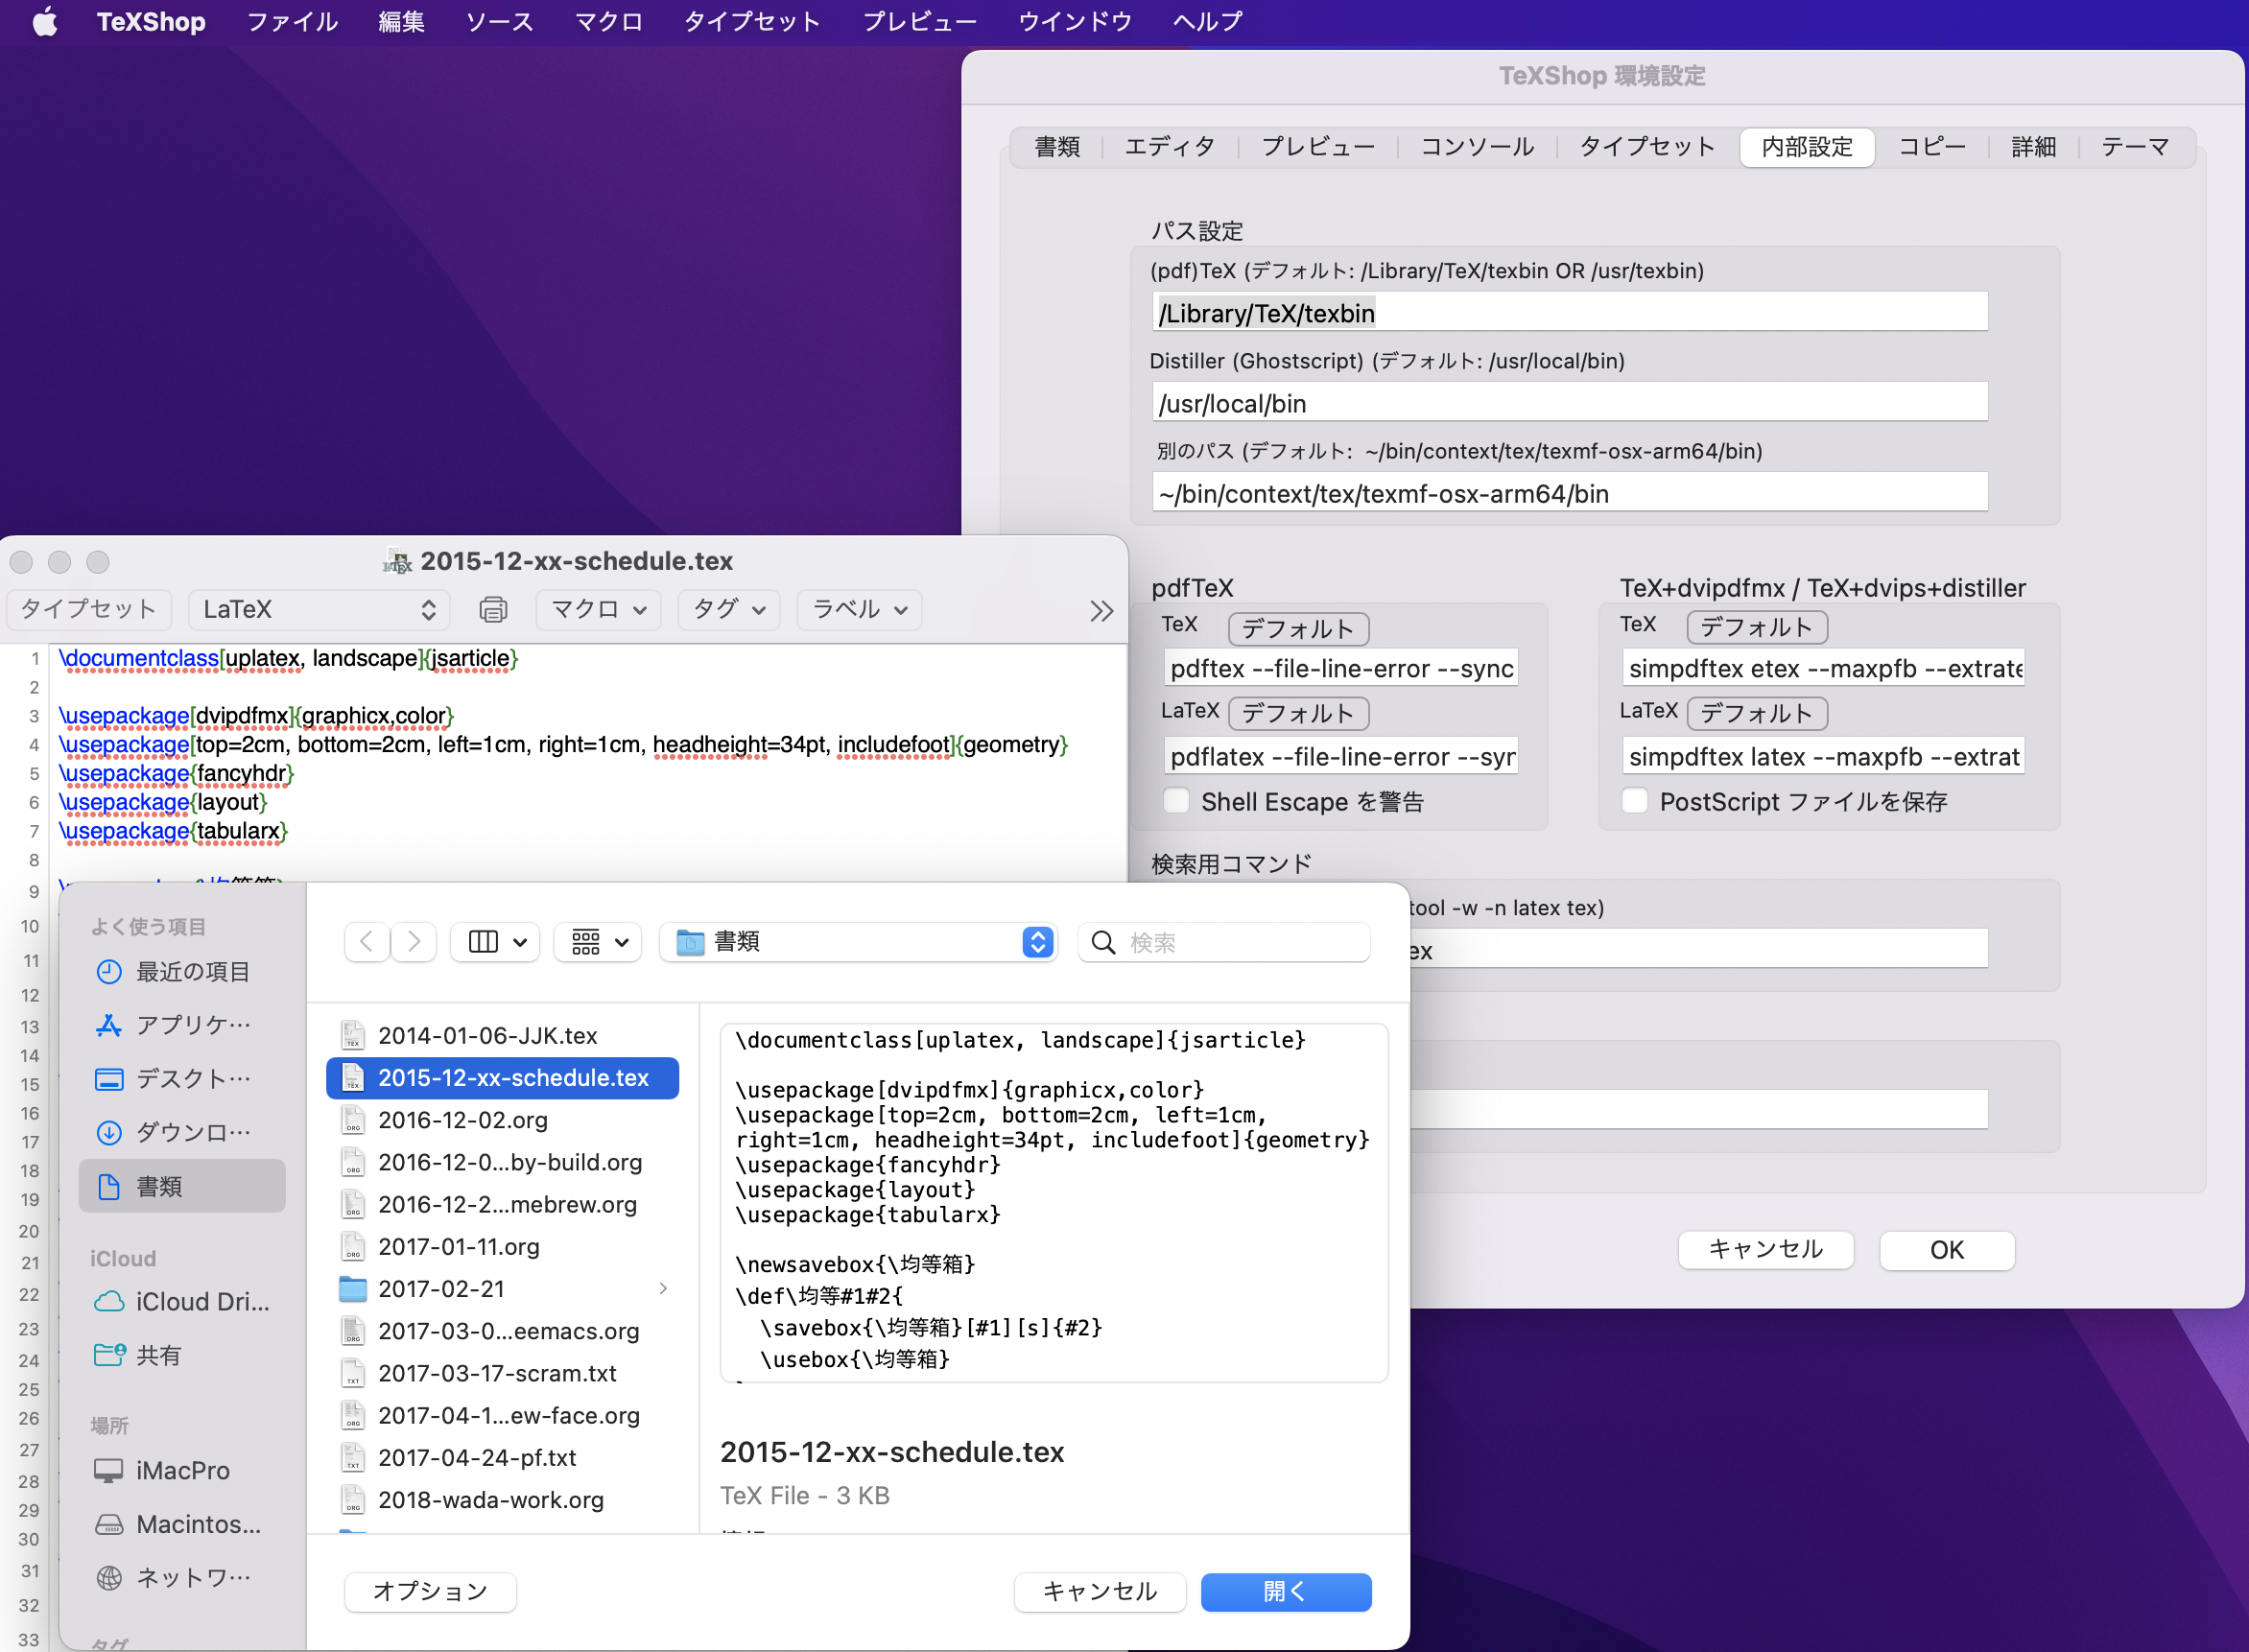Select file 2016-12-2...mebrew.org

503,1204
